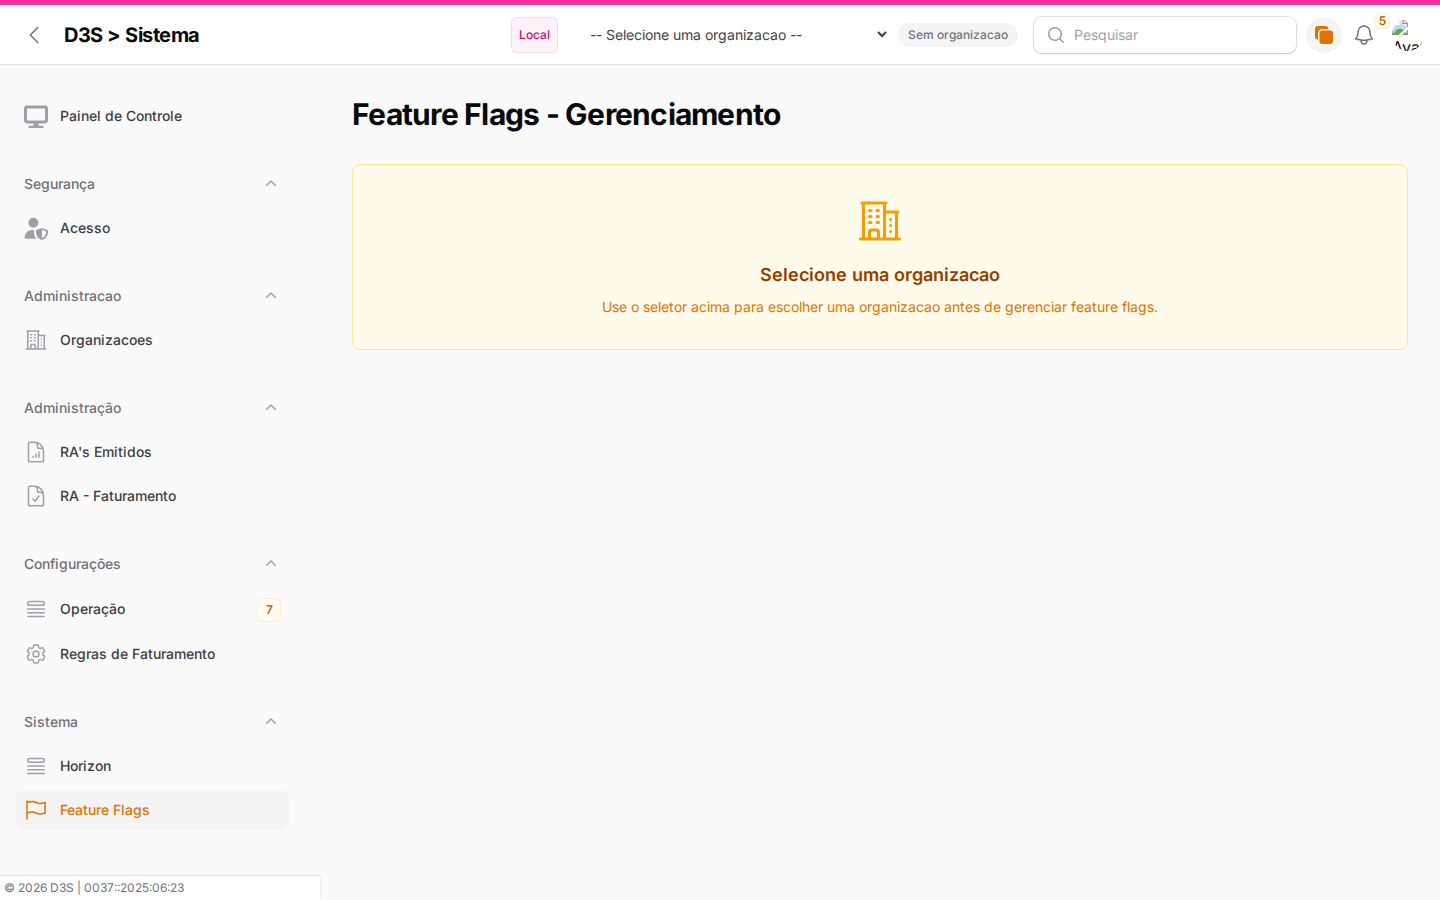The image size is (1440, 900).
Task: Click the Organizacoes building icon in sidebar
Action: [x=36, y=340]
